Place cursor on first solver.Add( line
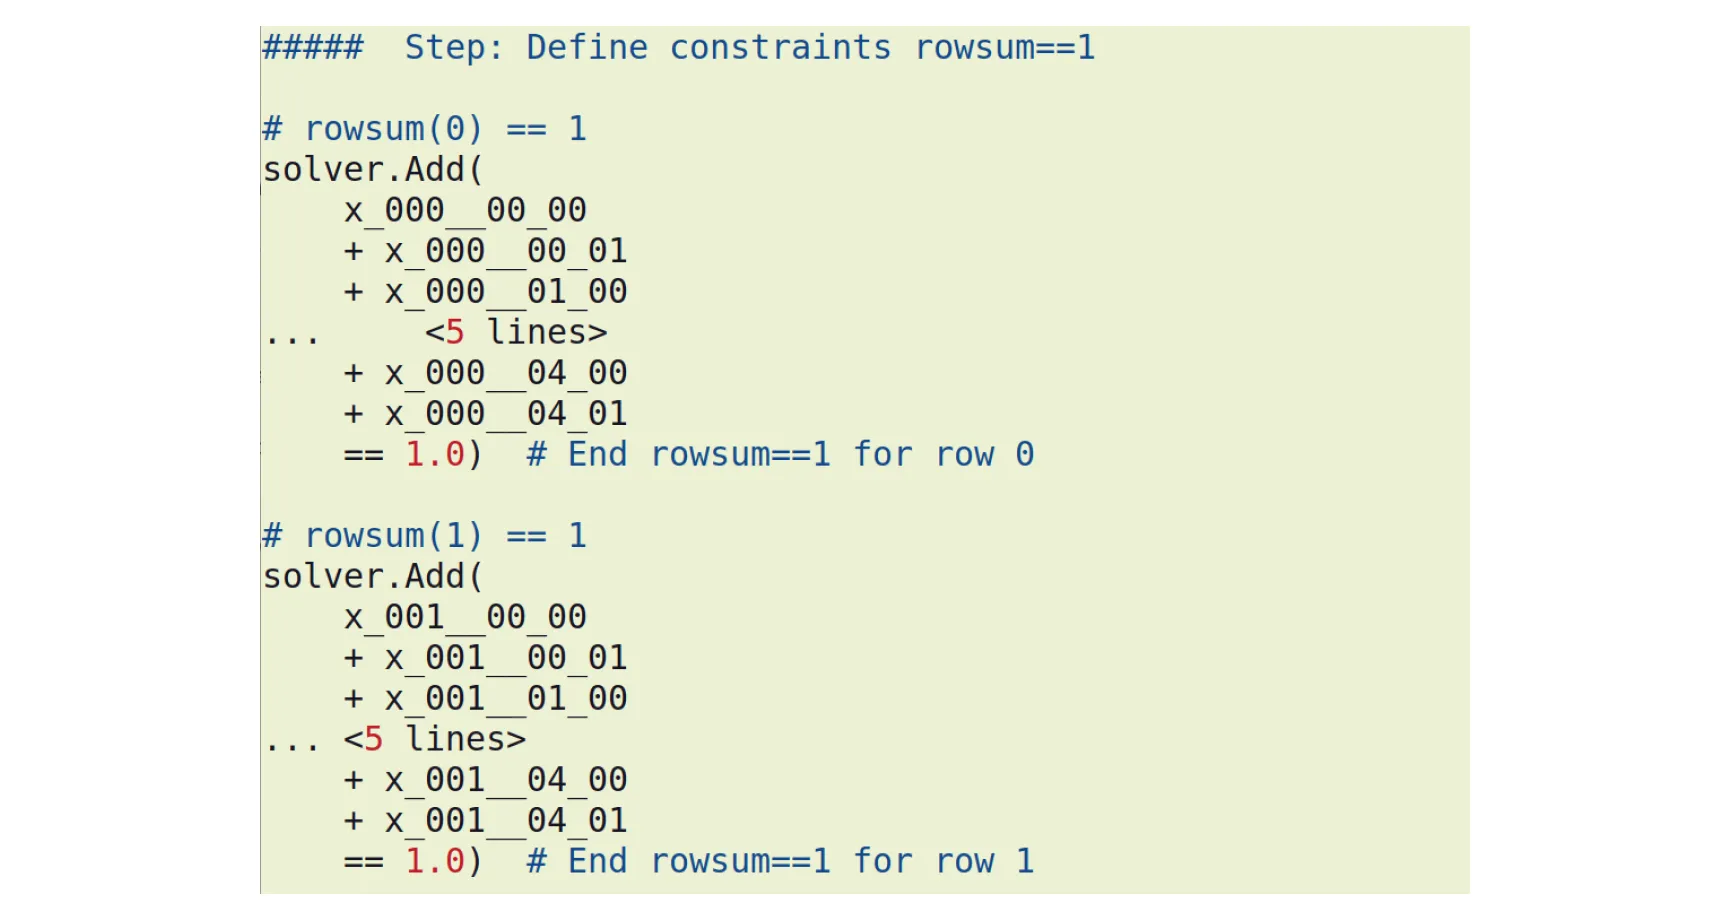The width and height of the screenshot is (1730, 918). tap(372, 170)
